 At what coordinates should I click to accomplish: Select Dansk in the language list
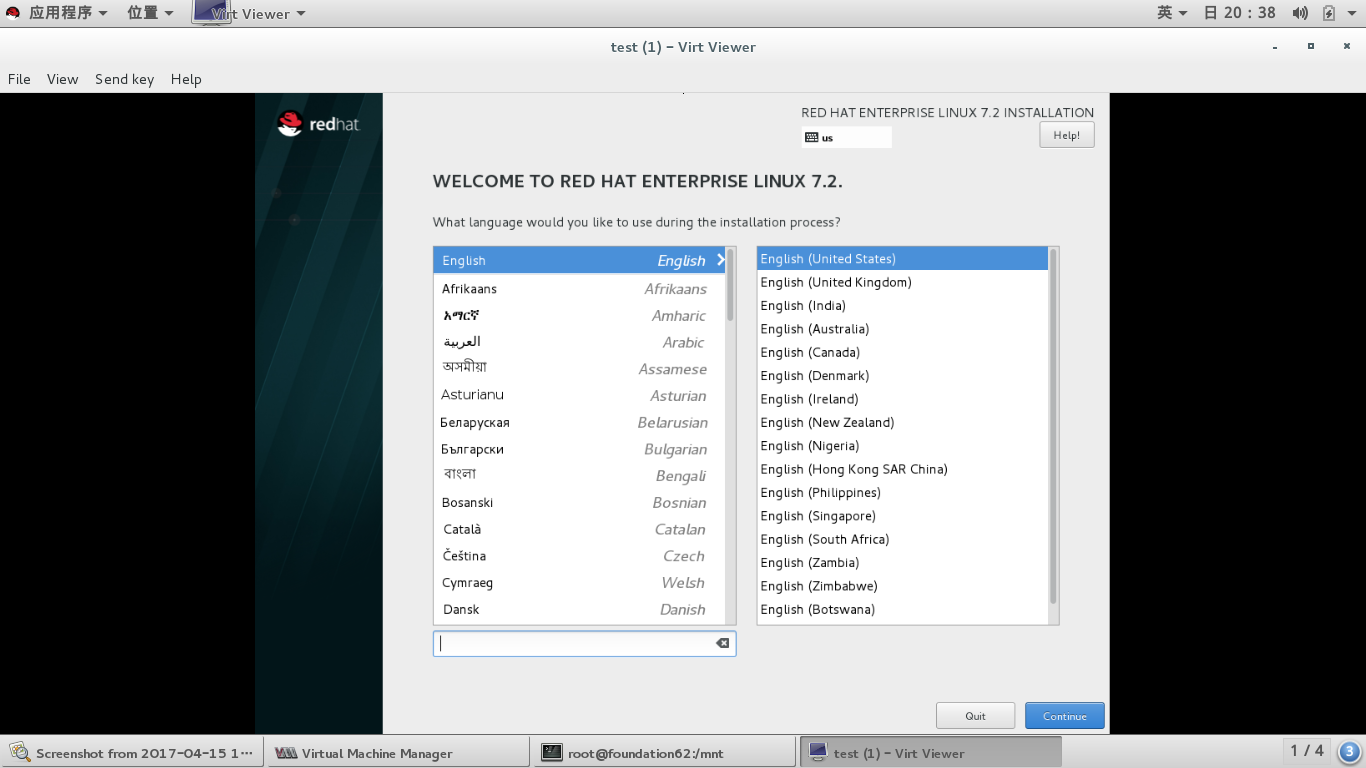(580, 610)
